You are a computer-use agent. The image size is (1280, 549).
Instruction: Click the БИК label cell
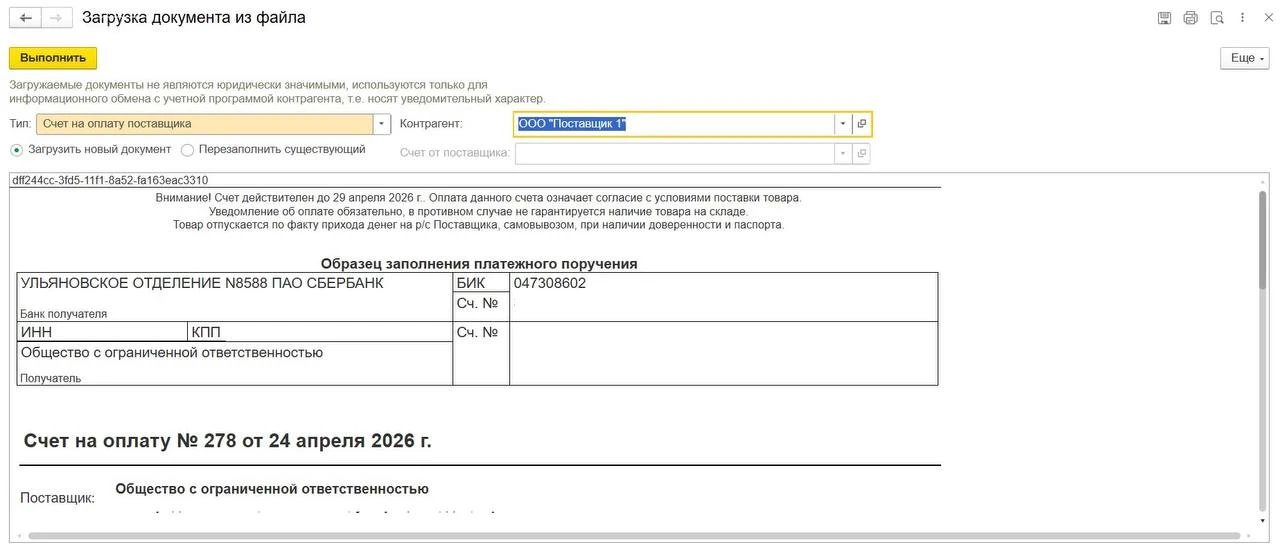481,283
